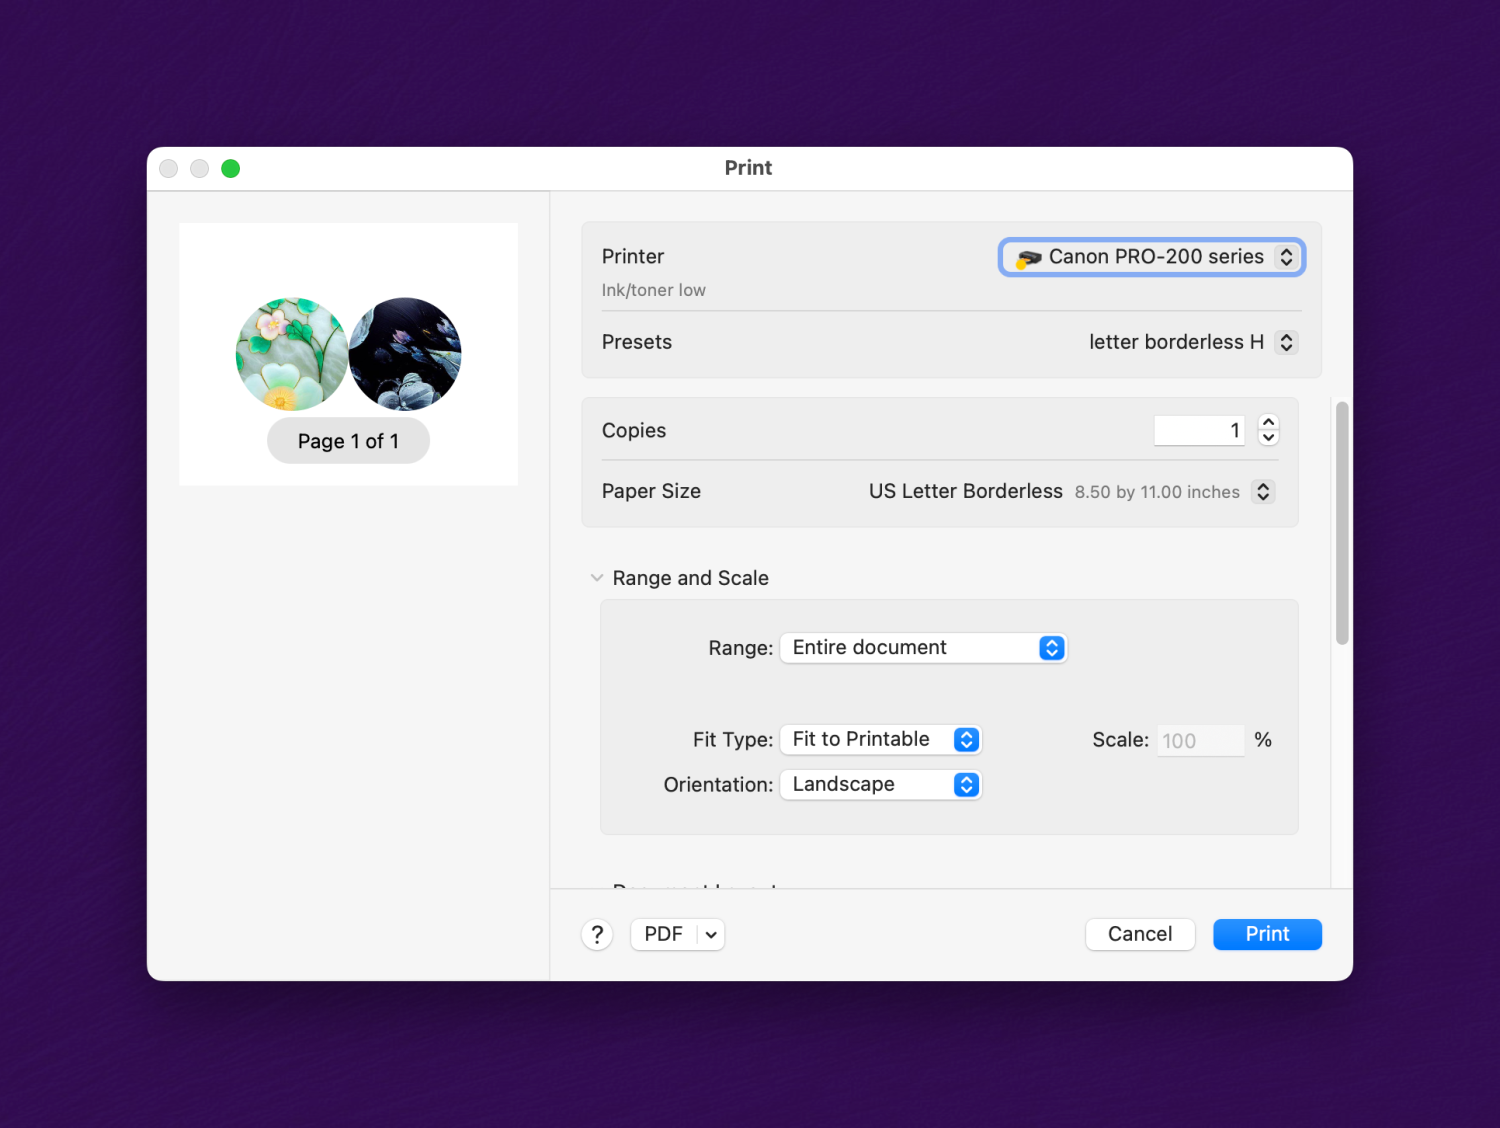Decrease copies with the stepper down arrow
The width and height of the screenshot is (1500, 1128).
(1268, 438)
